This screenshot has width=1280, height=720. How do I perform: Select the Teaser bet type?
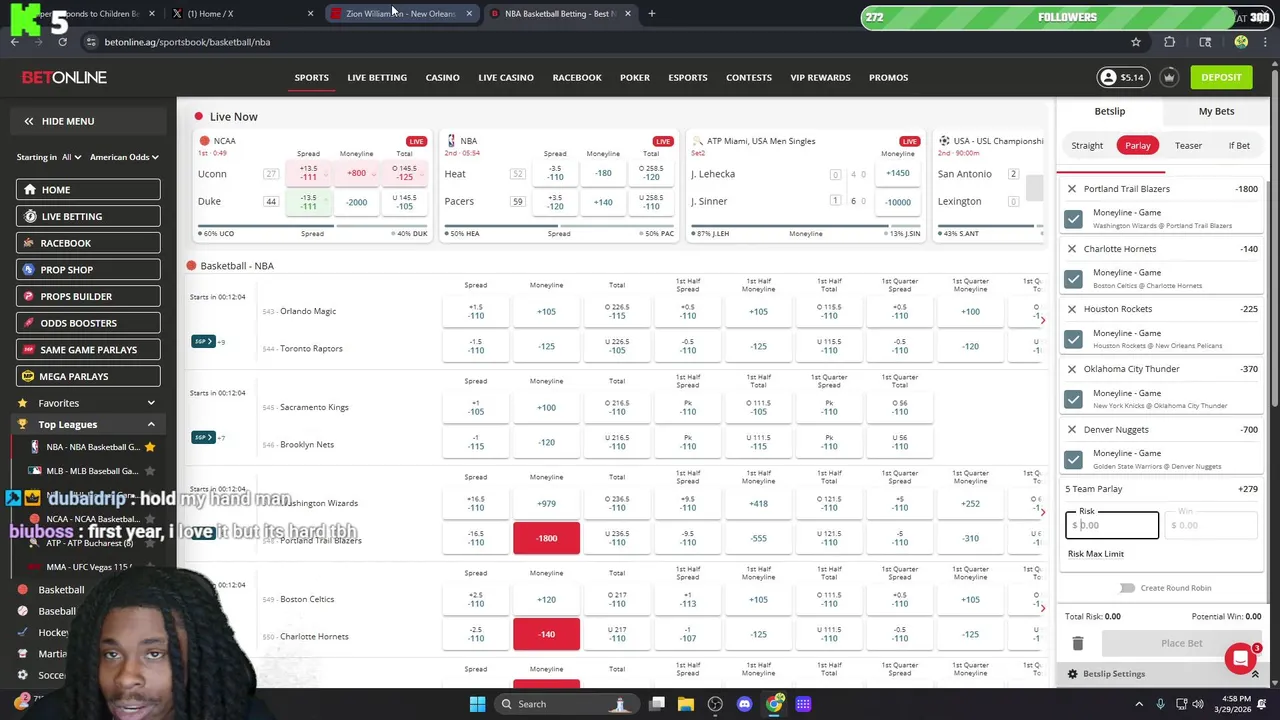(x=1188, y=146)
